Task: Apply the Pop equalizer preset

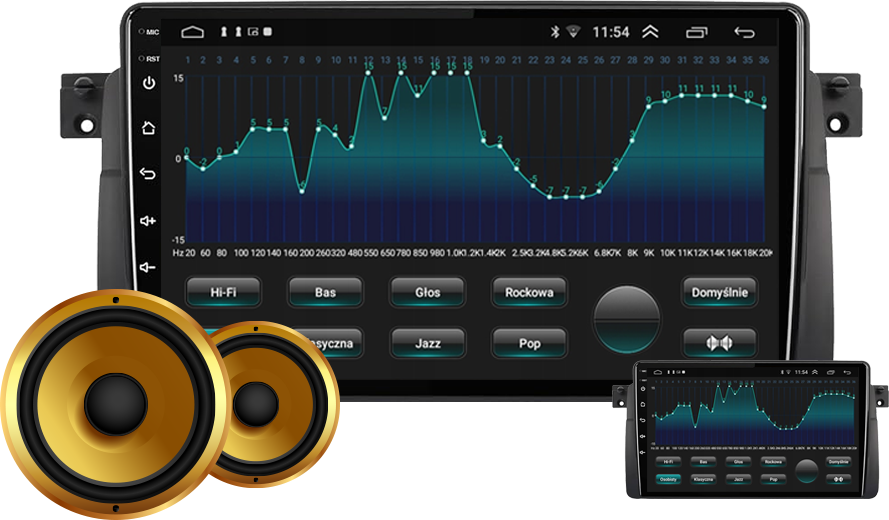Action: pyautogui.click(x=529, y=343)
